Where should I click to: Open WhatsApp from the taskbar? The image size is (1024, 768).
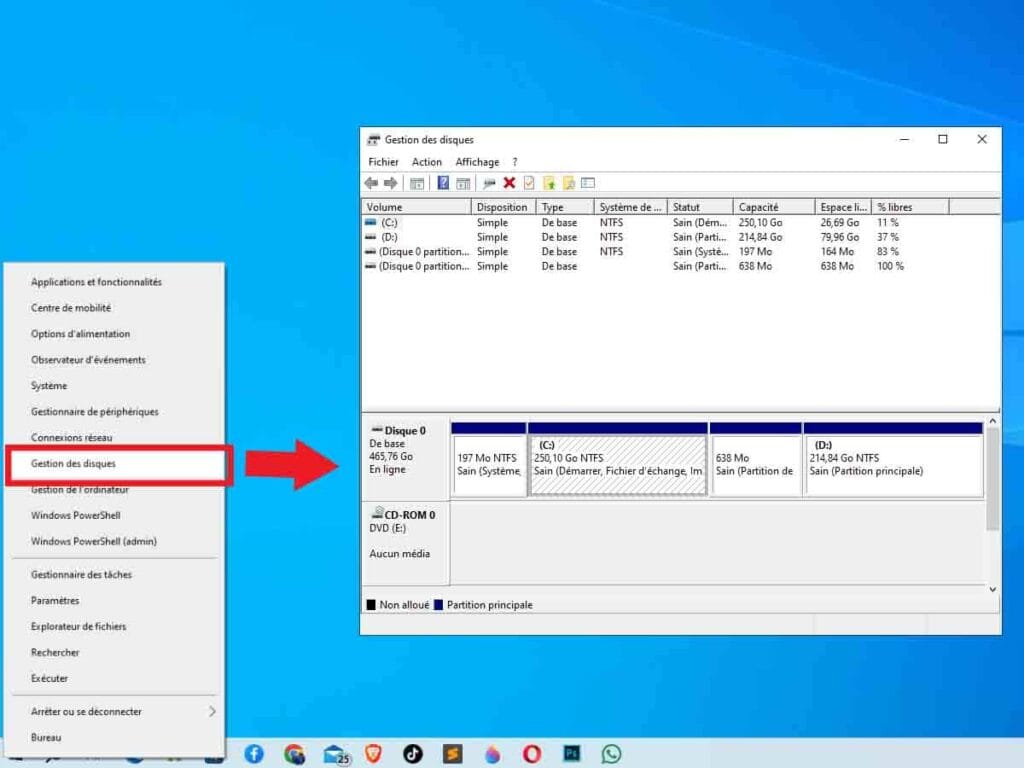[611, 755]
